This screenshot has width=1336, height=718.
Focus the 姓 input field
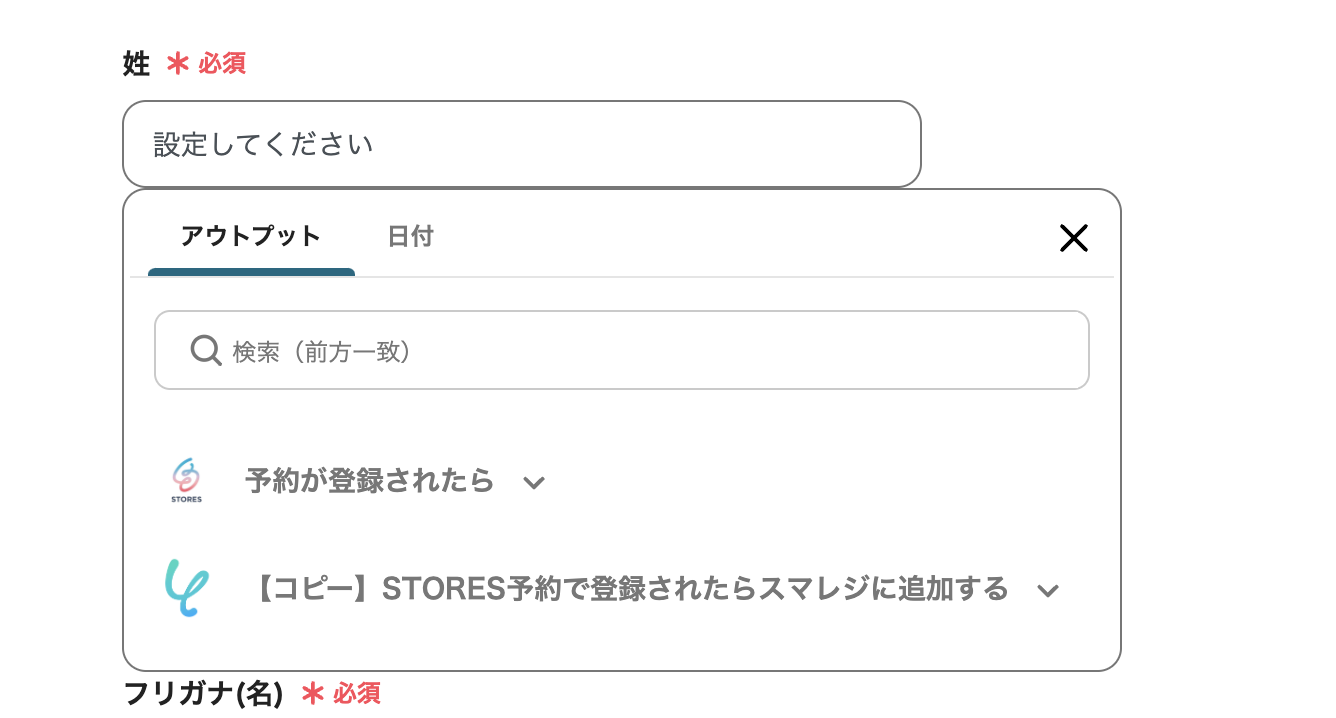[520, 144]
